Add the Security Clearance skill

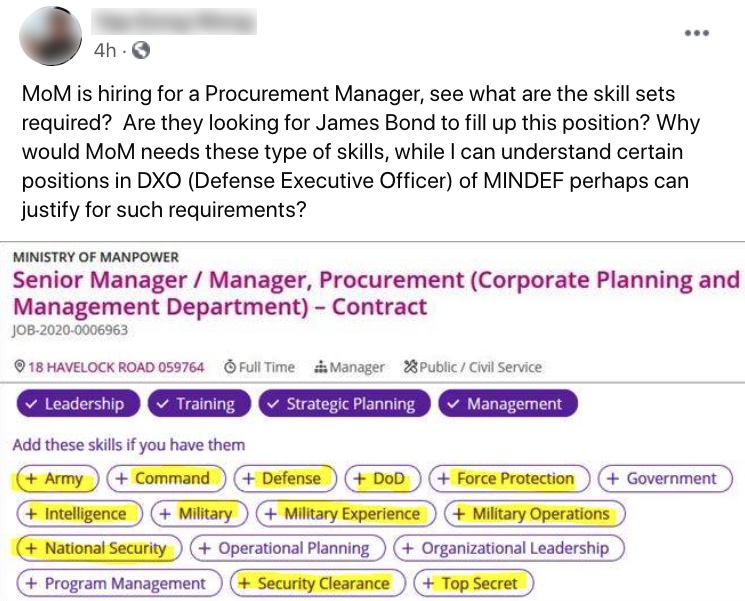pyautogui.click(x=318, y=583)
